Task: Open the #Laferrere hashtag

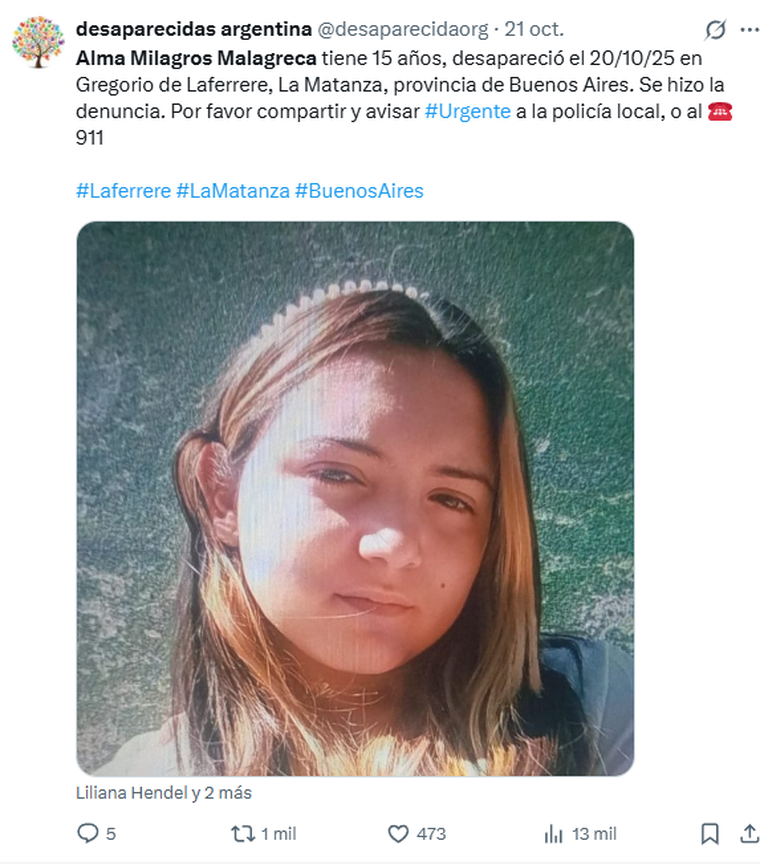Action: [x=124, y=191]
